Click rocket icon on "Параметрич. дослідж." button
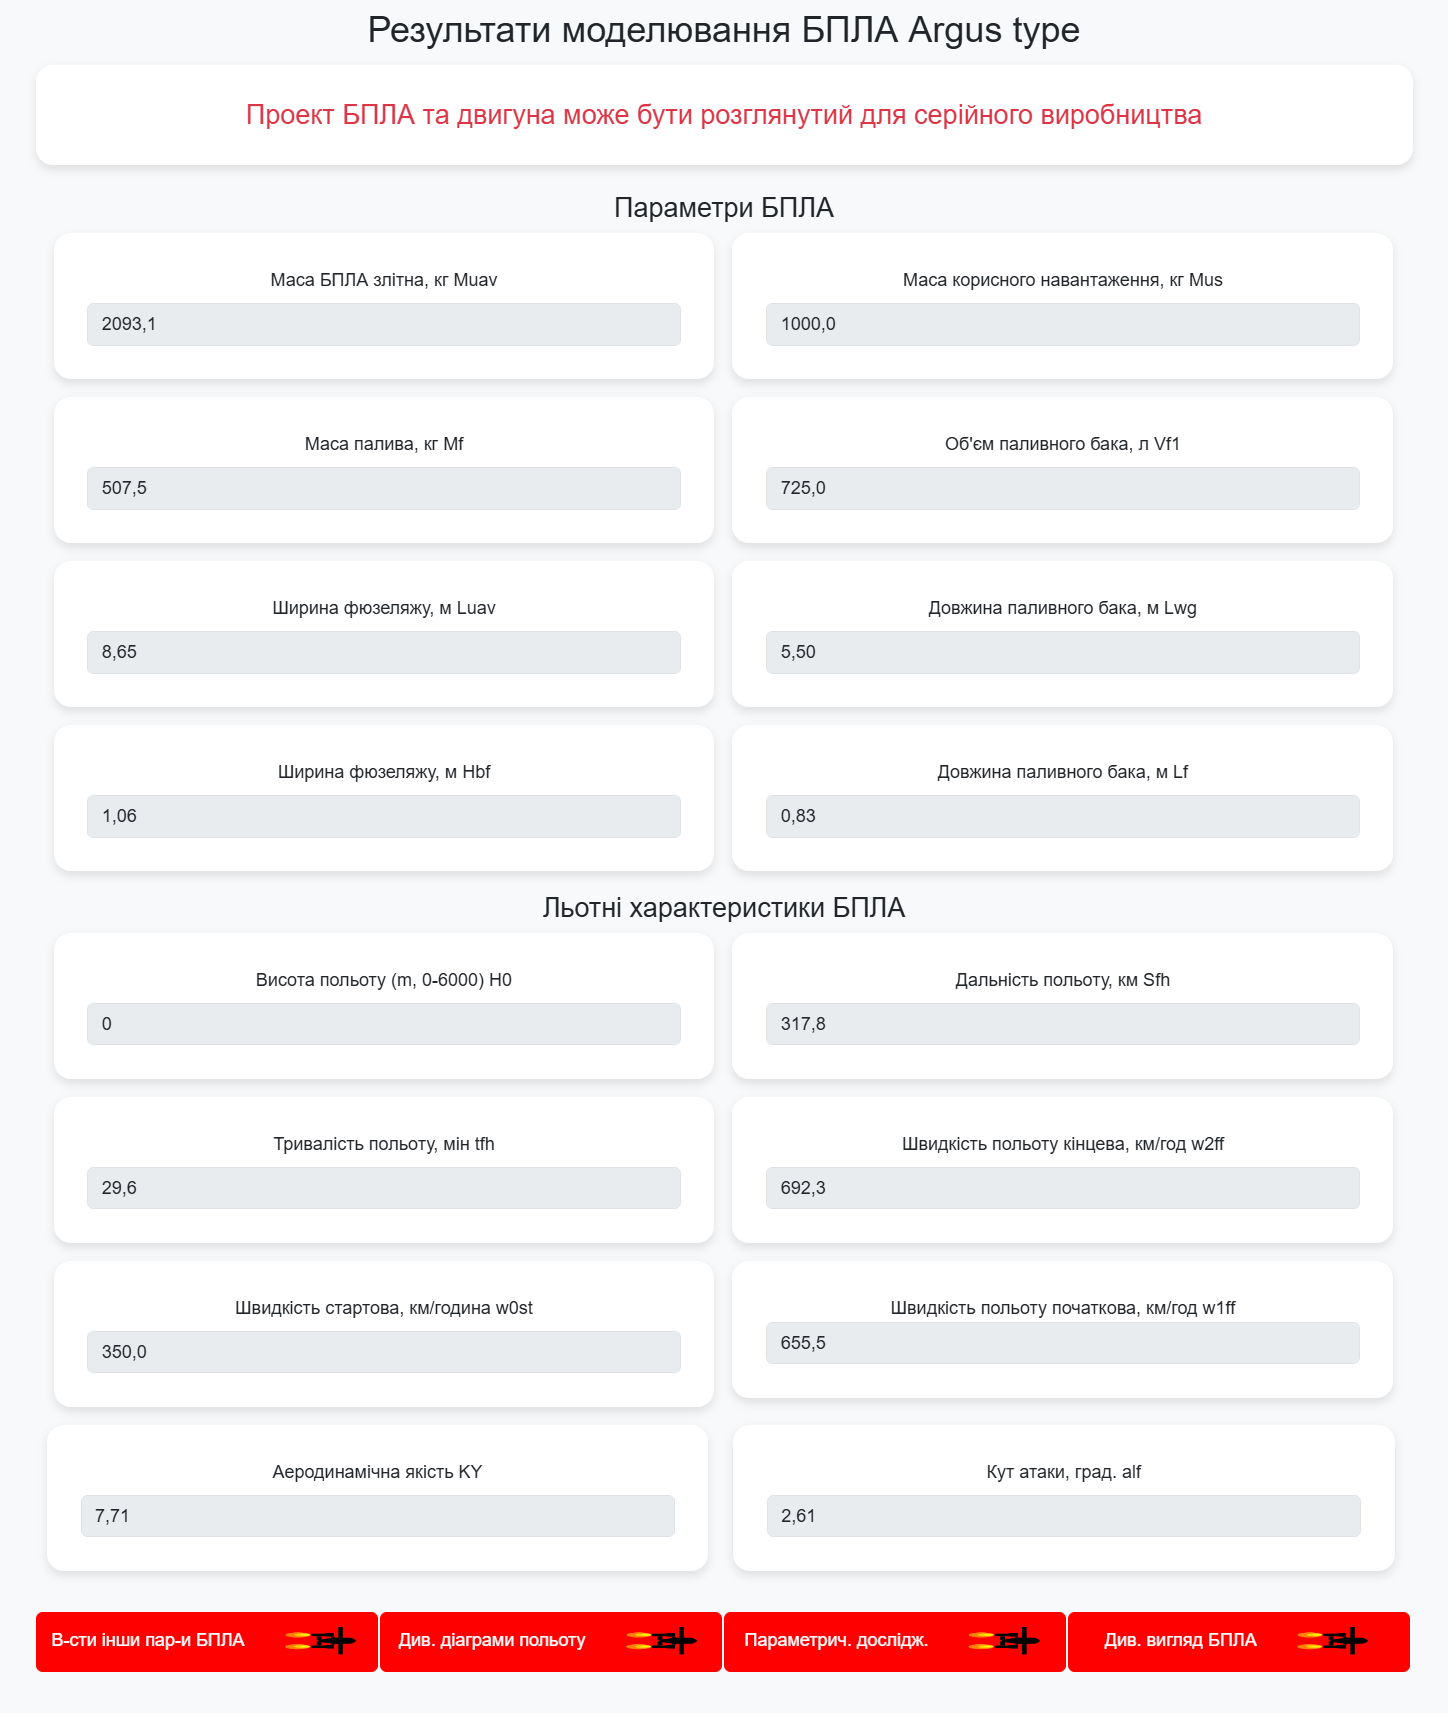The width and height of the screenshot is (1448, 1713). (1003, 1641)
